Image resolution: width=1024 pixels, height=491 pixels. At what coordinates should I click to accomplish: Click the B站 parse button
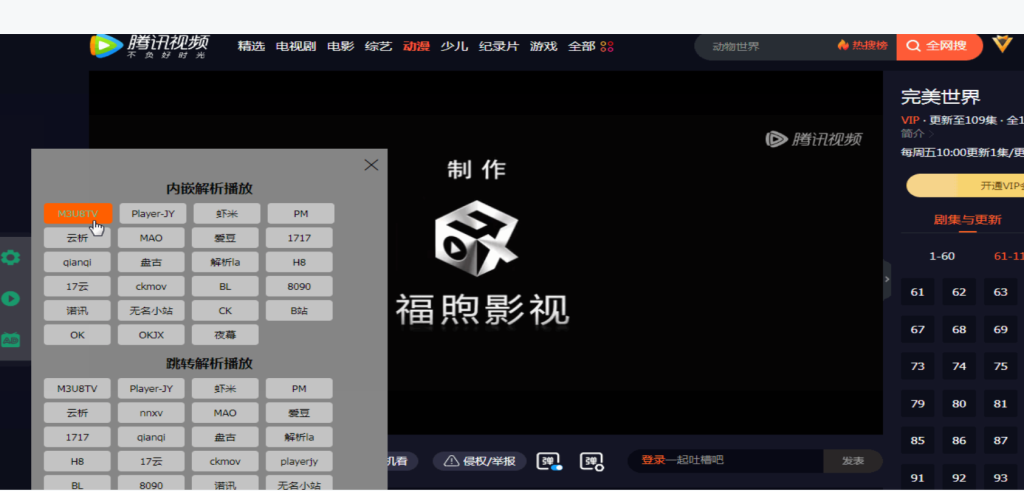pyautogui.click(x=299, y=311)
